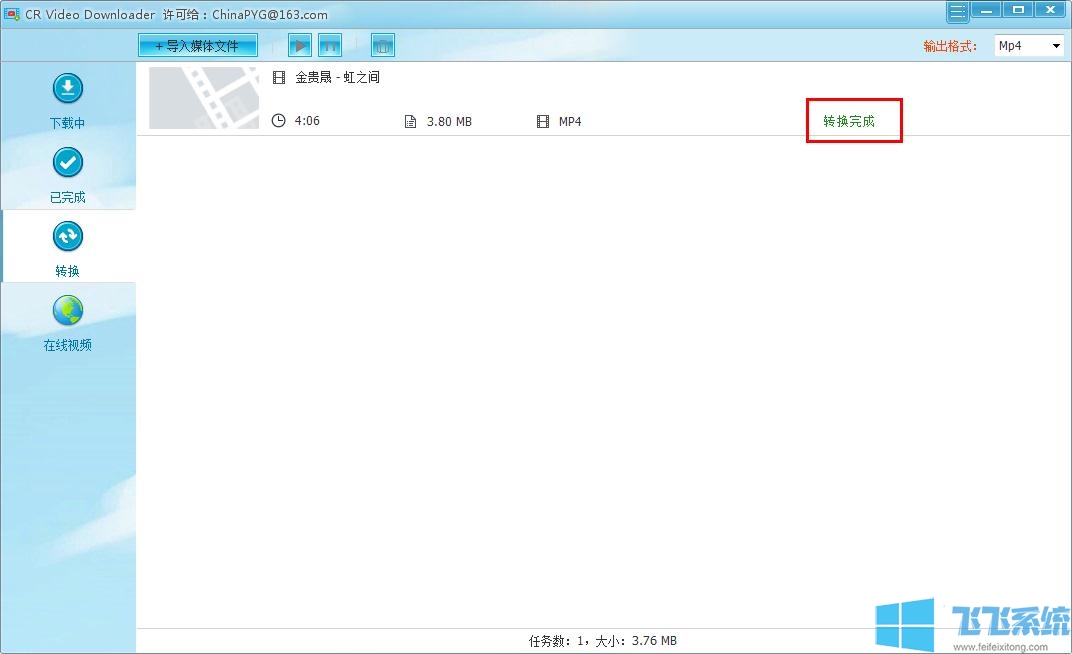
Task: Click the delete trash toolbar icon
Action: 383,46
